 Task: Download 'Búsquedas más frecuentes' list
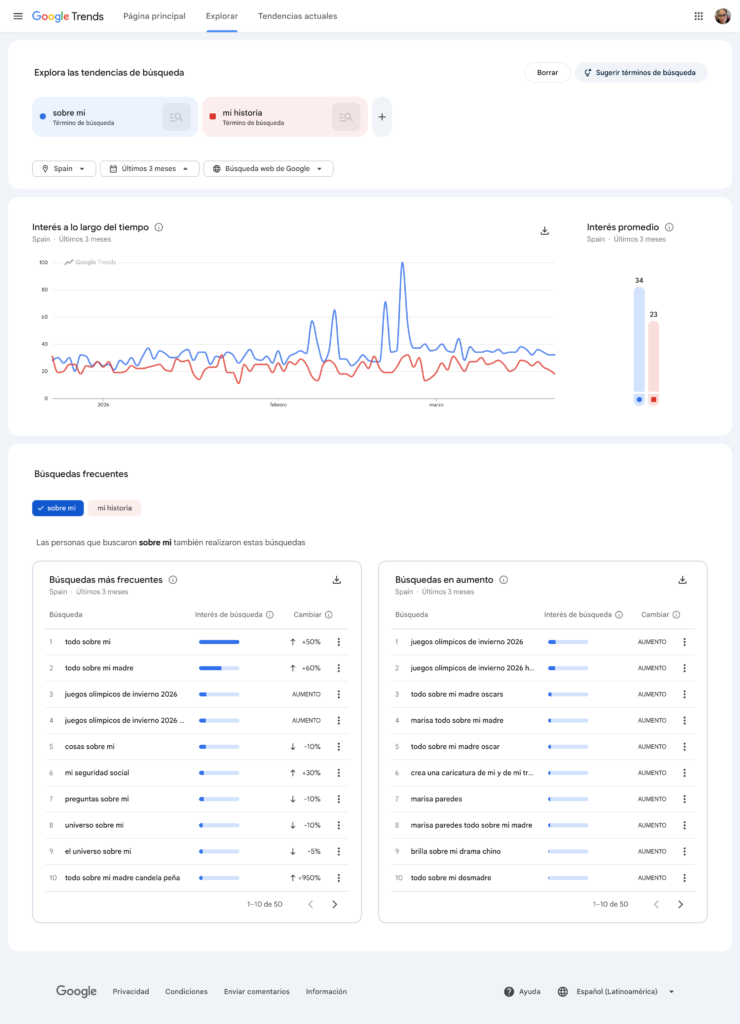(x=337, y=580)
